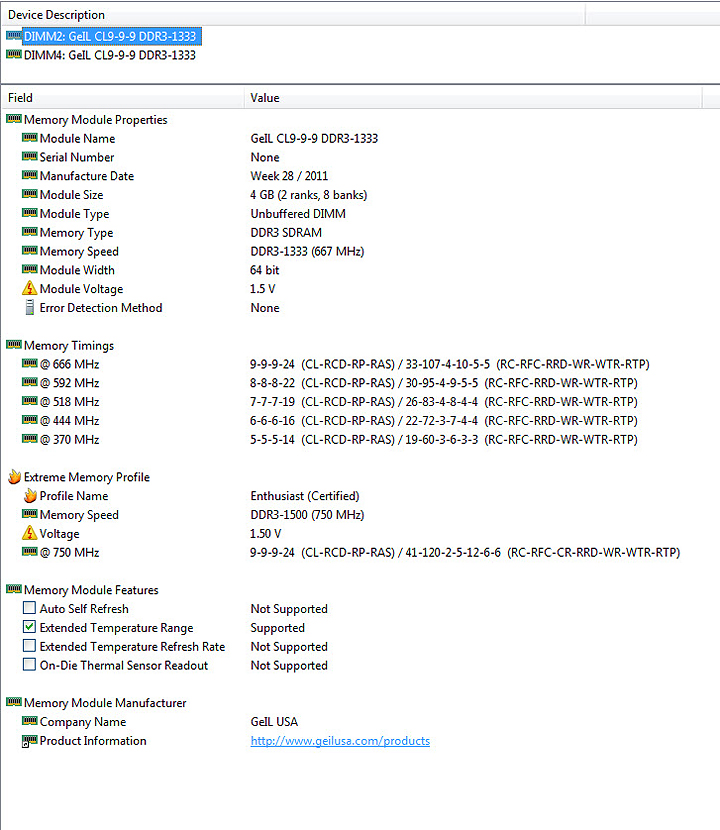Click the @ 518 MHz timing icon

click(30, 401)
